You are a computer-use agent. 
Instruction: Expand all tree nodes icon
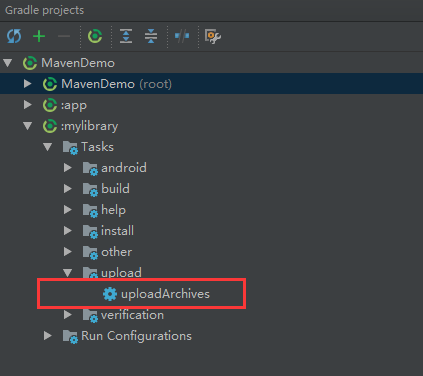pos(126,36)
